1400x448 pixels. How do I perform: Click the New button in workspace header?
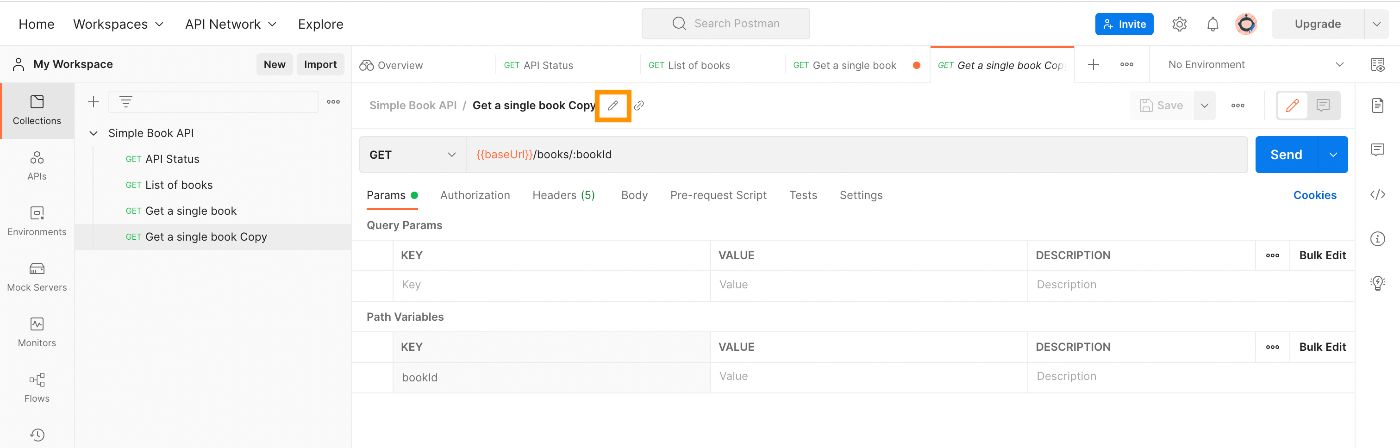click(x=274, y=64)
